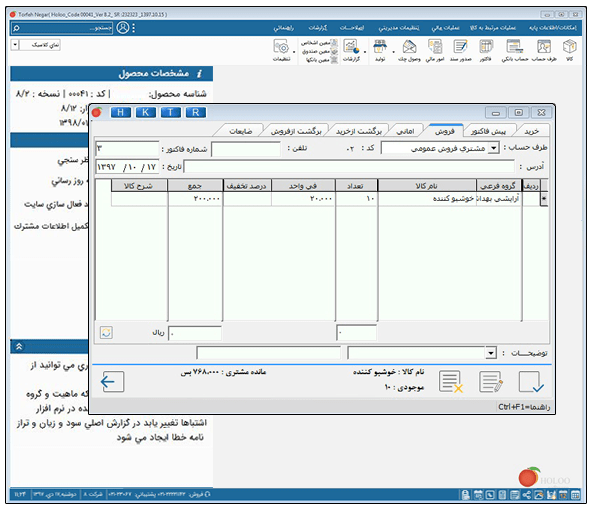Click the صدور سند (issue document) icon
The image size is (590, 510).
(460, 47)
